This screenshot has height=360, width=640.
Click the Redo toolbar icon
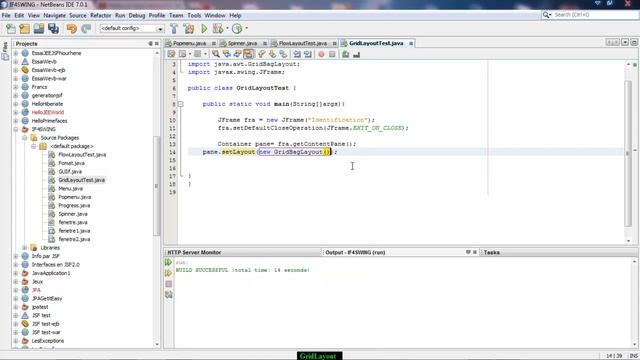[86, 29]
